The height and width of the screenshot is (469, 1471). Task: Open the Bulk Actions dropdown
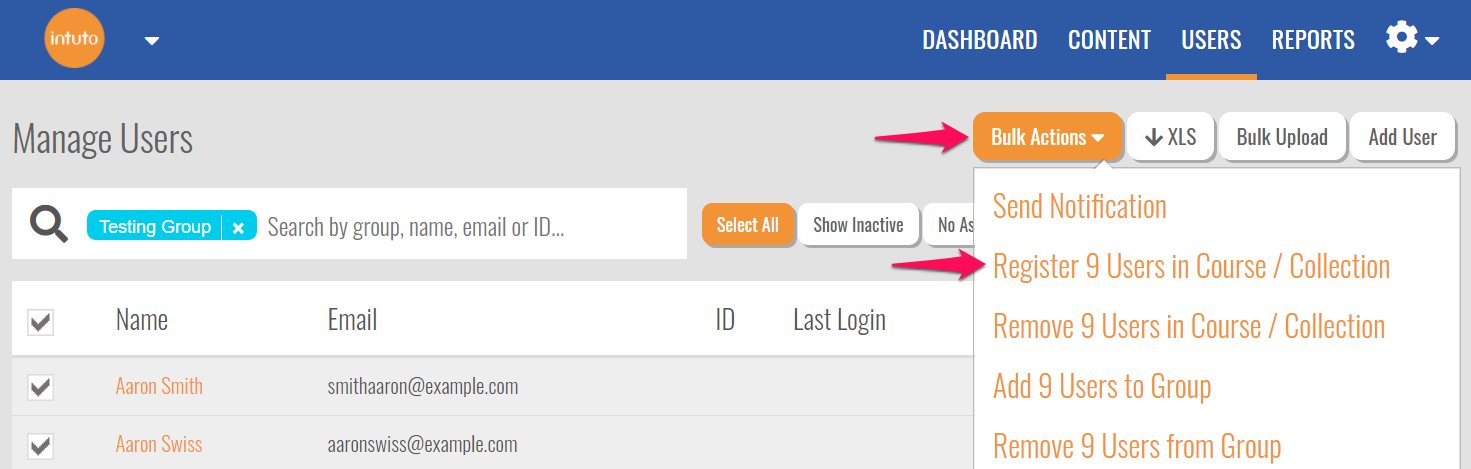tap(1047, 137)
